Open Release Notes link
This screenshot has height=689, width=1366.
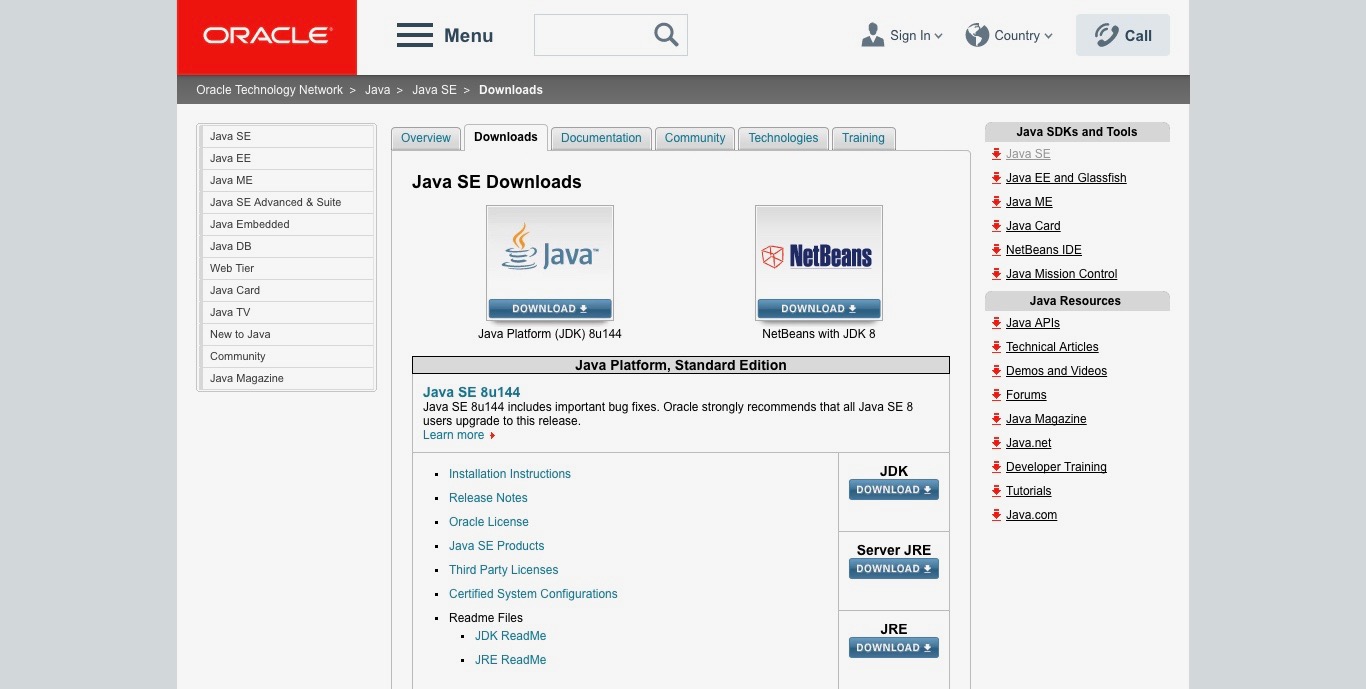(488, 498)
